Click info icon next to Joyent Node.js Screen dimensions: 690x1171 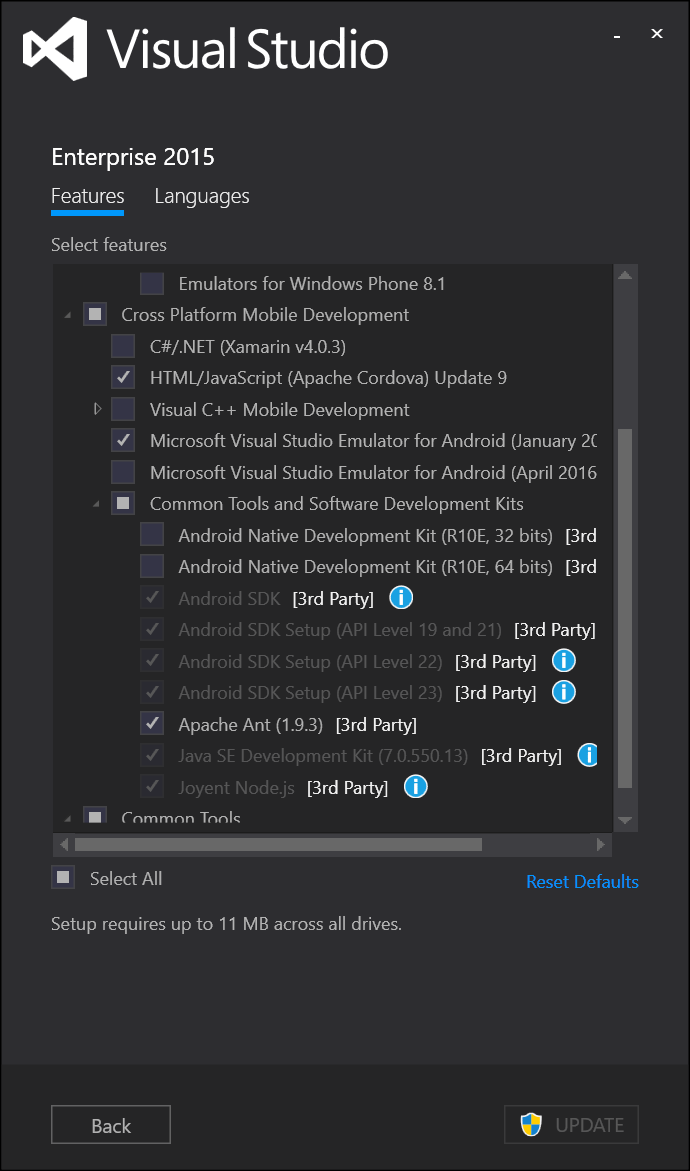pyautogui.click(x=415, y=787)
